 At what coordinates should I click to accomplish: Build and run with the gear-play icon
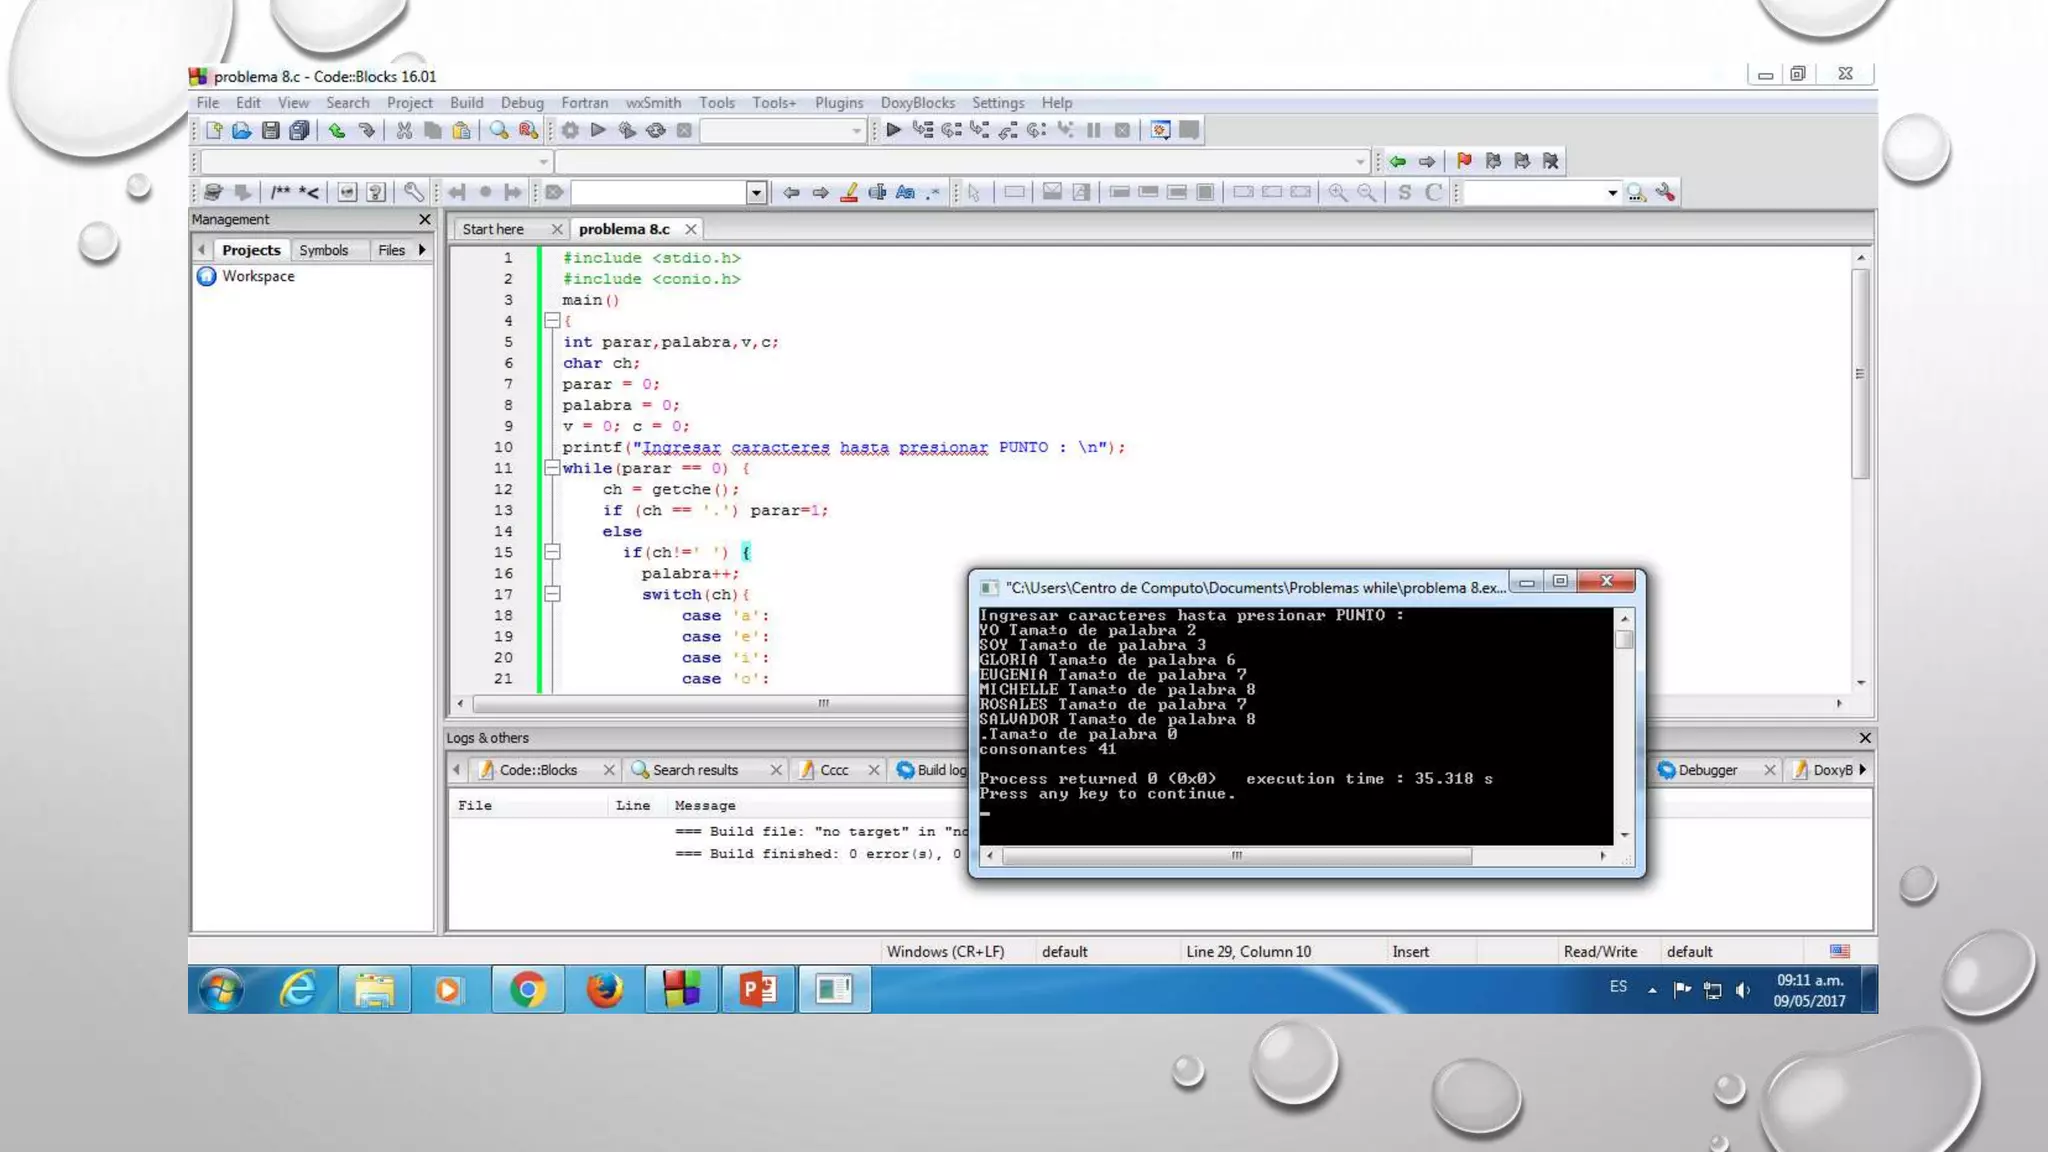tap(627, 130)
